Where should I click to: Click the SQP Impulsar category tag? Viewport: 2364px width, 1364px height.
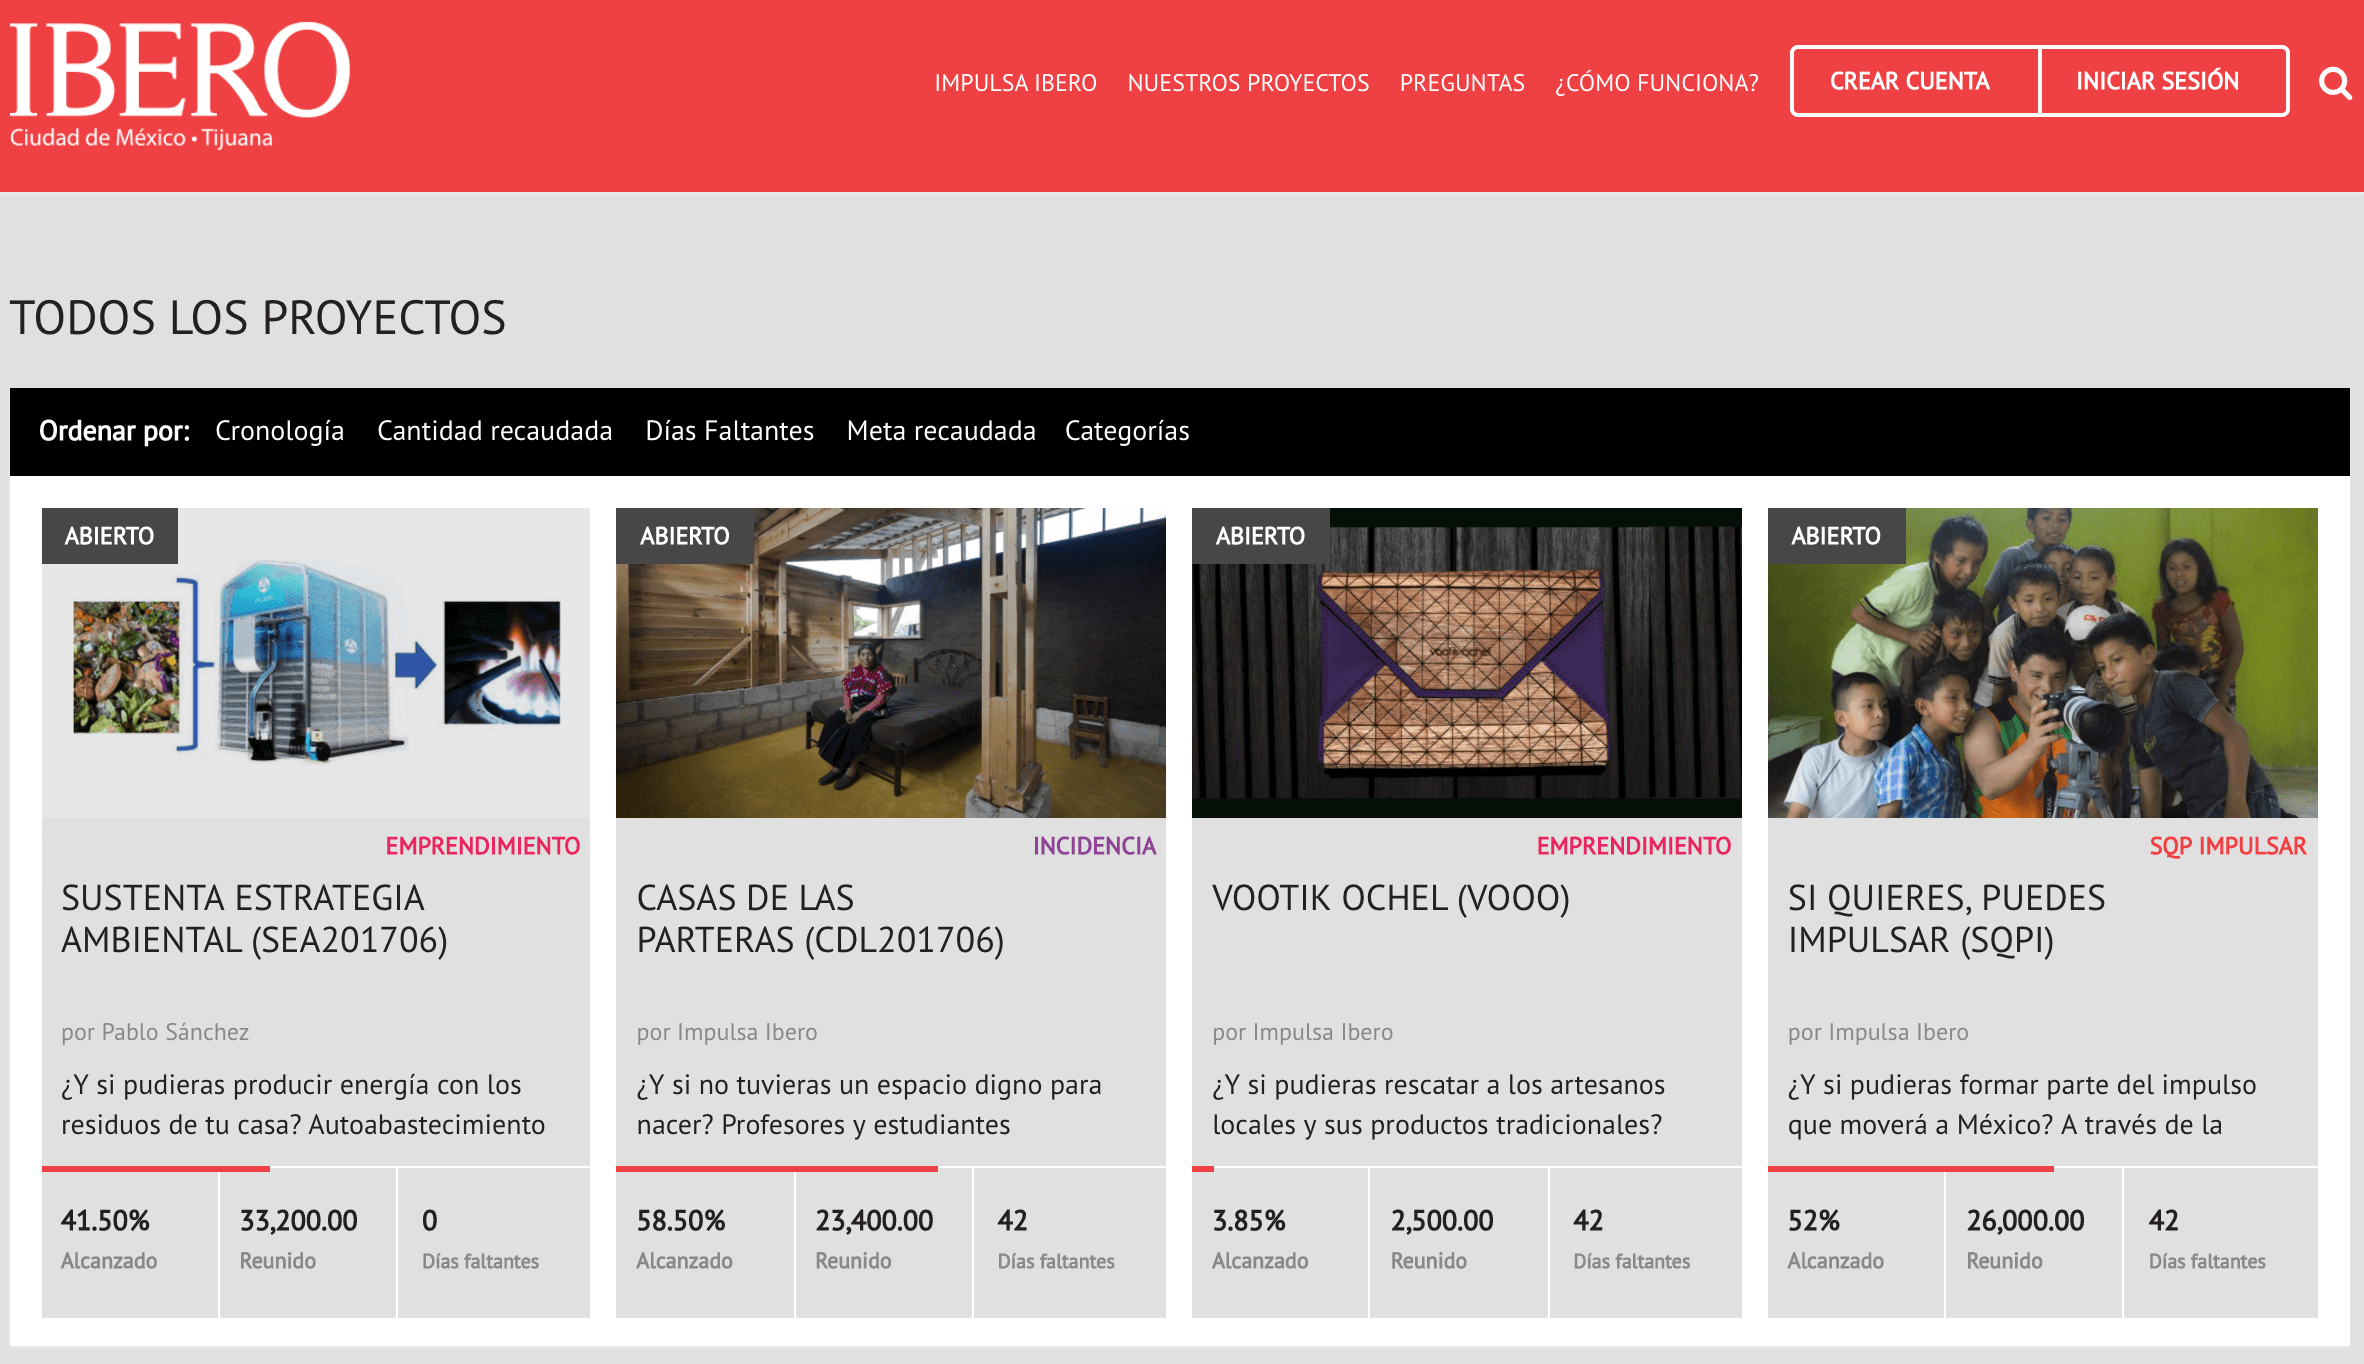point(2227,846)
